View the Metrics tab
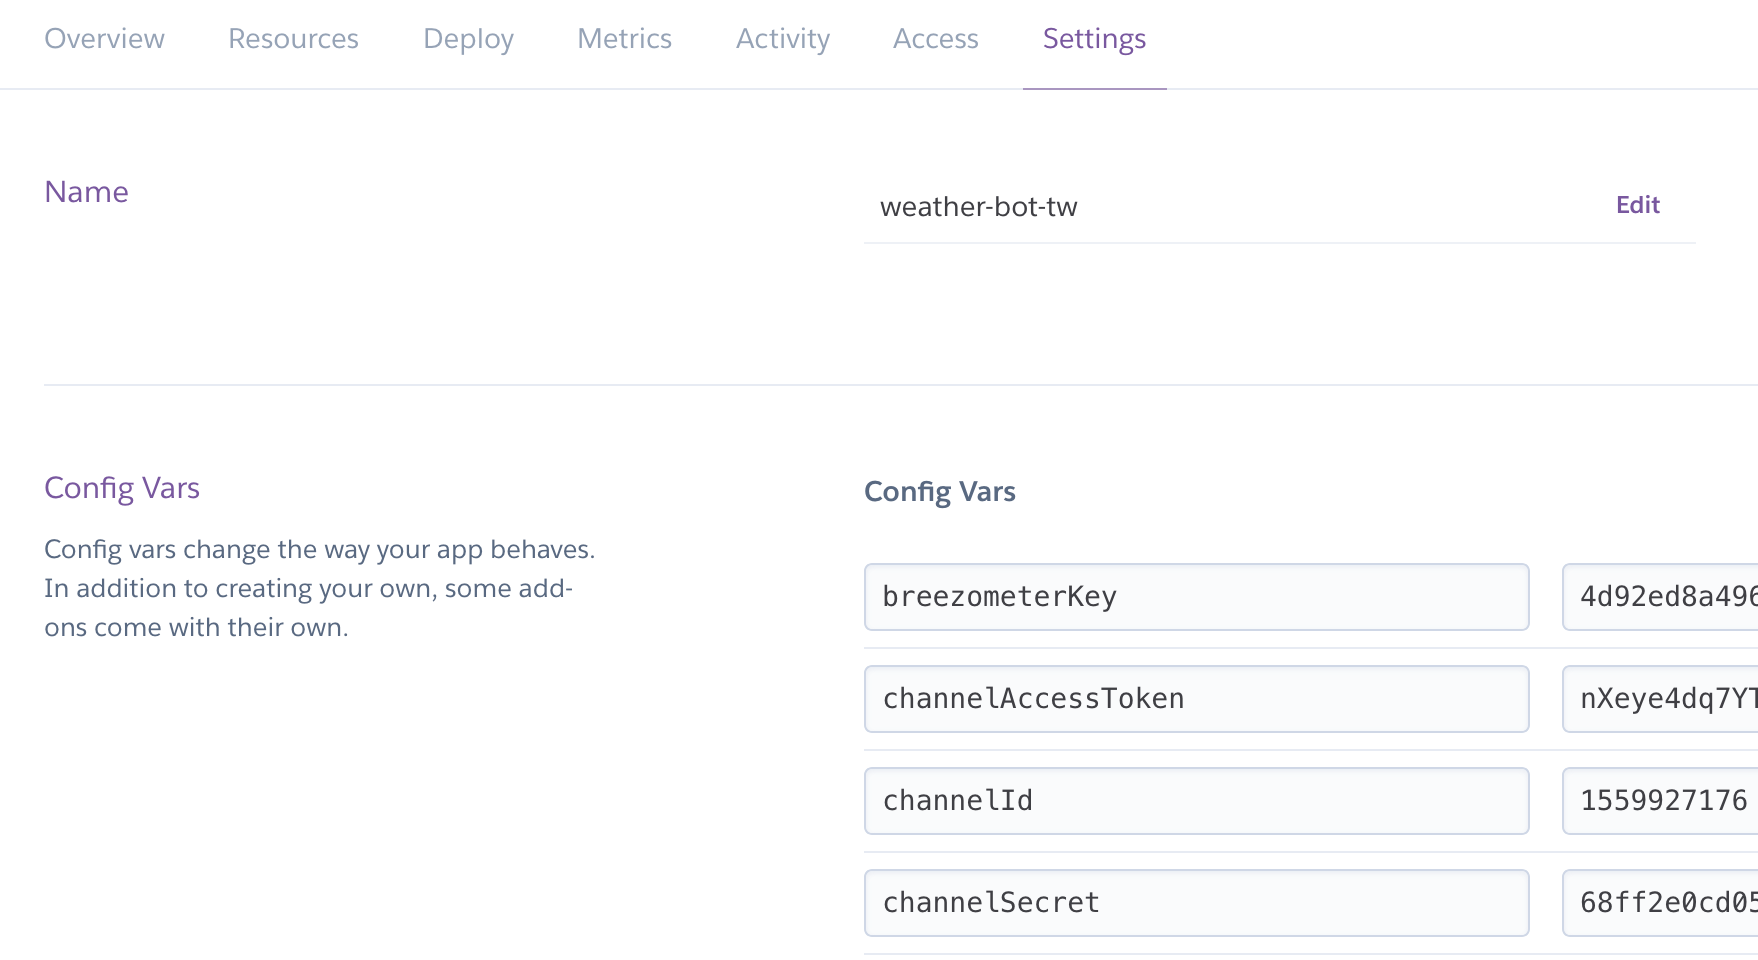 click(624, 39)
